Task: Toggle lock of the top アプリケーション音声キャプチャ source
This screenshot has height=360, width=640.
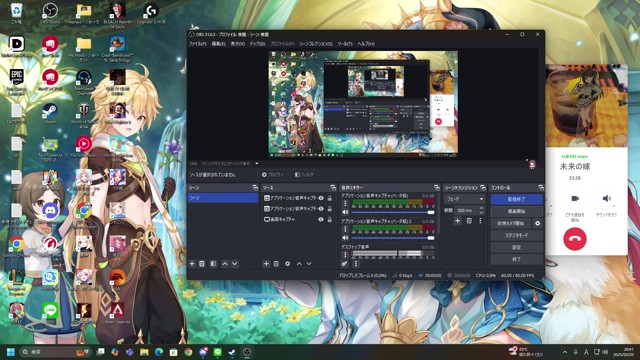Action: [x=329, y=198]
